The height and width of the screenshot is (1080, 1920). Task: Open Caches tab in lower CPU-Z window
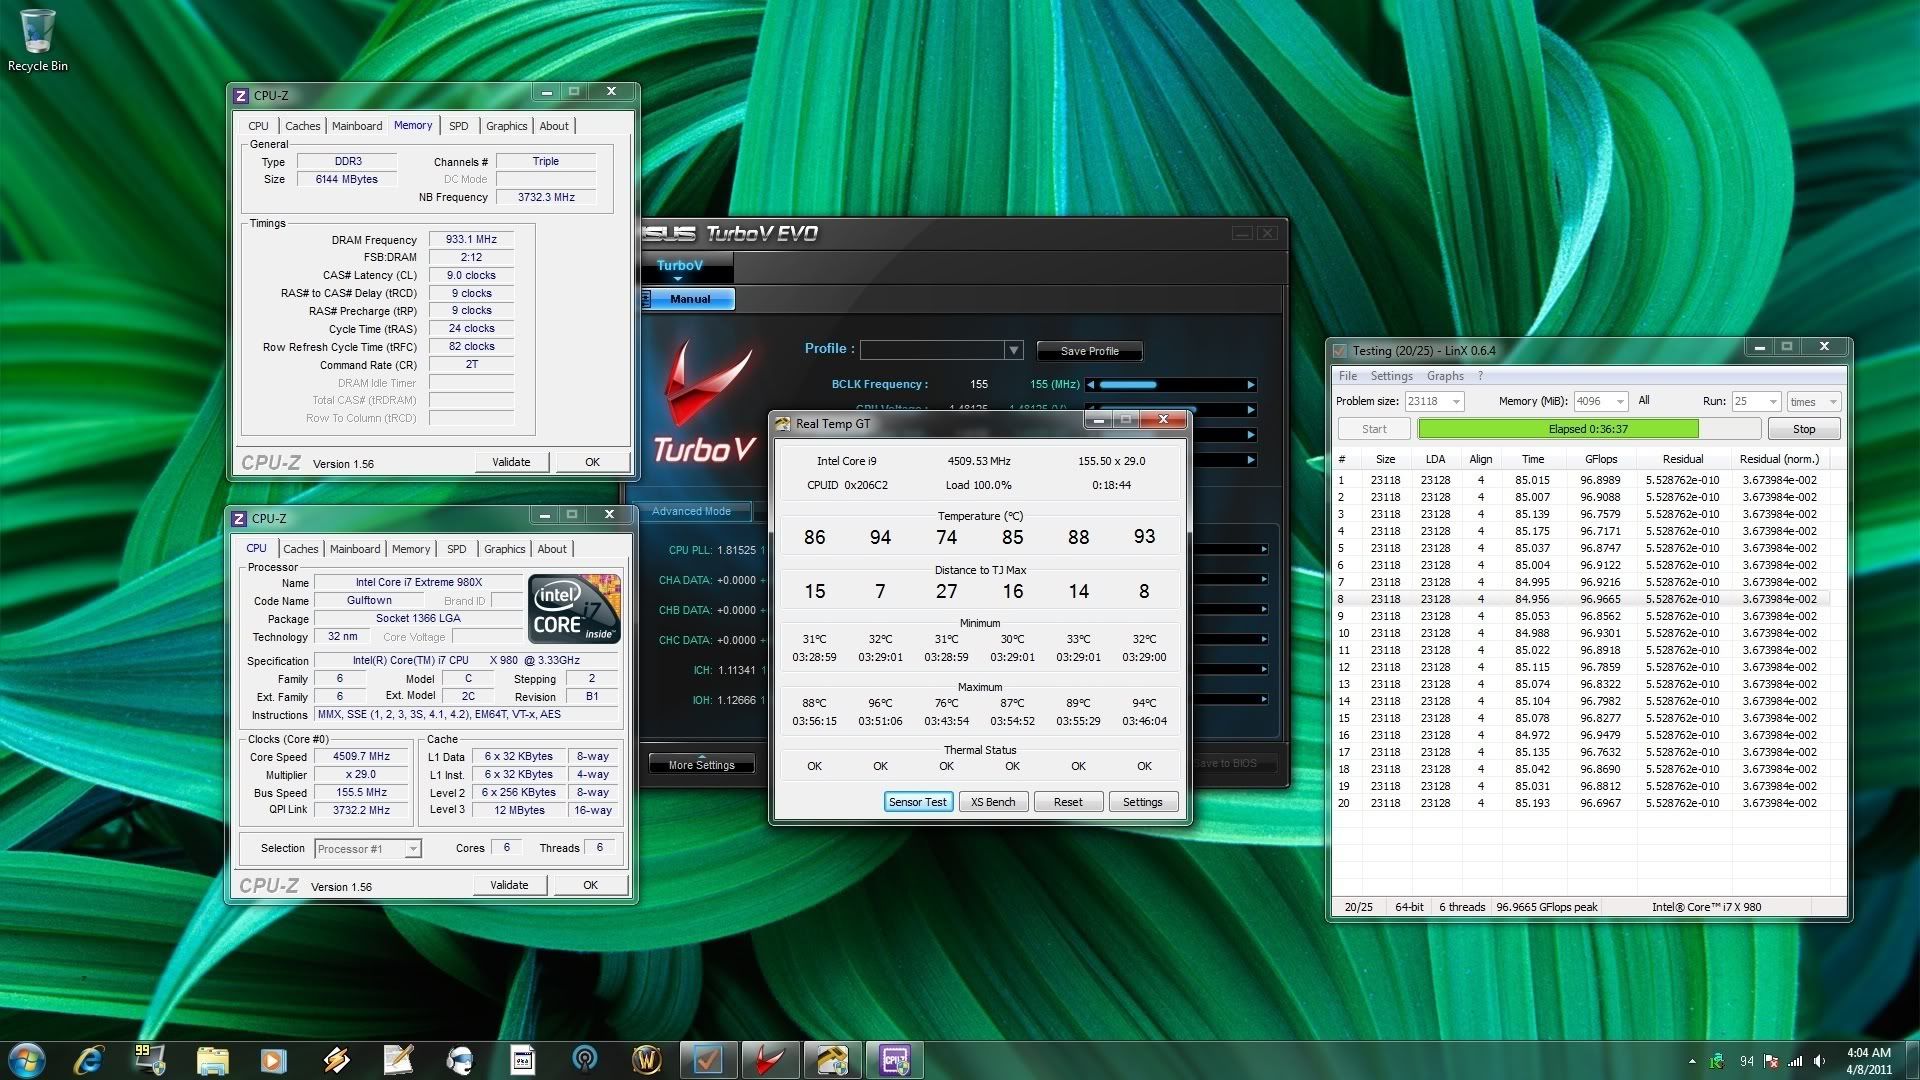coord(301,549)
